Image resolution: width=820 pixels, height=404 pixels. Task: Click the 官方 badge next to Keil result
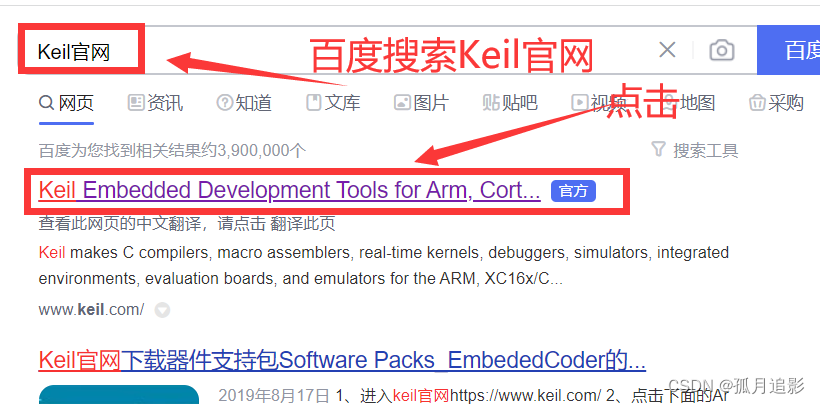[573, 191]
